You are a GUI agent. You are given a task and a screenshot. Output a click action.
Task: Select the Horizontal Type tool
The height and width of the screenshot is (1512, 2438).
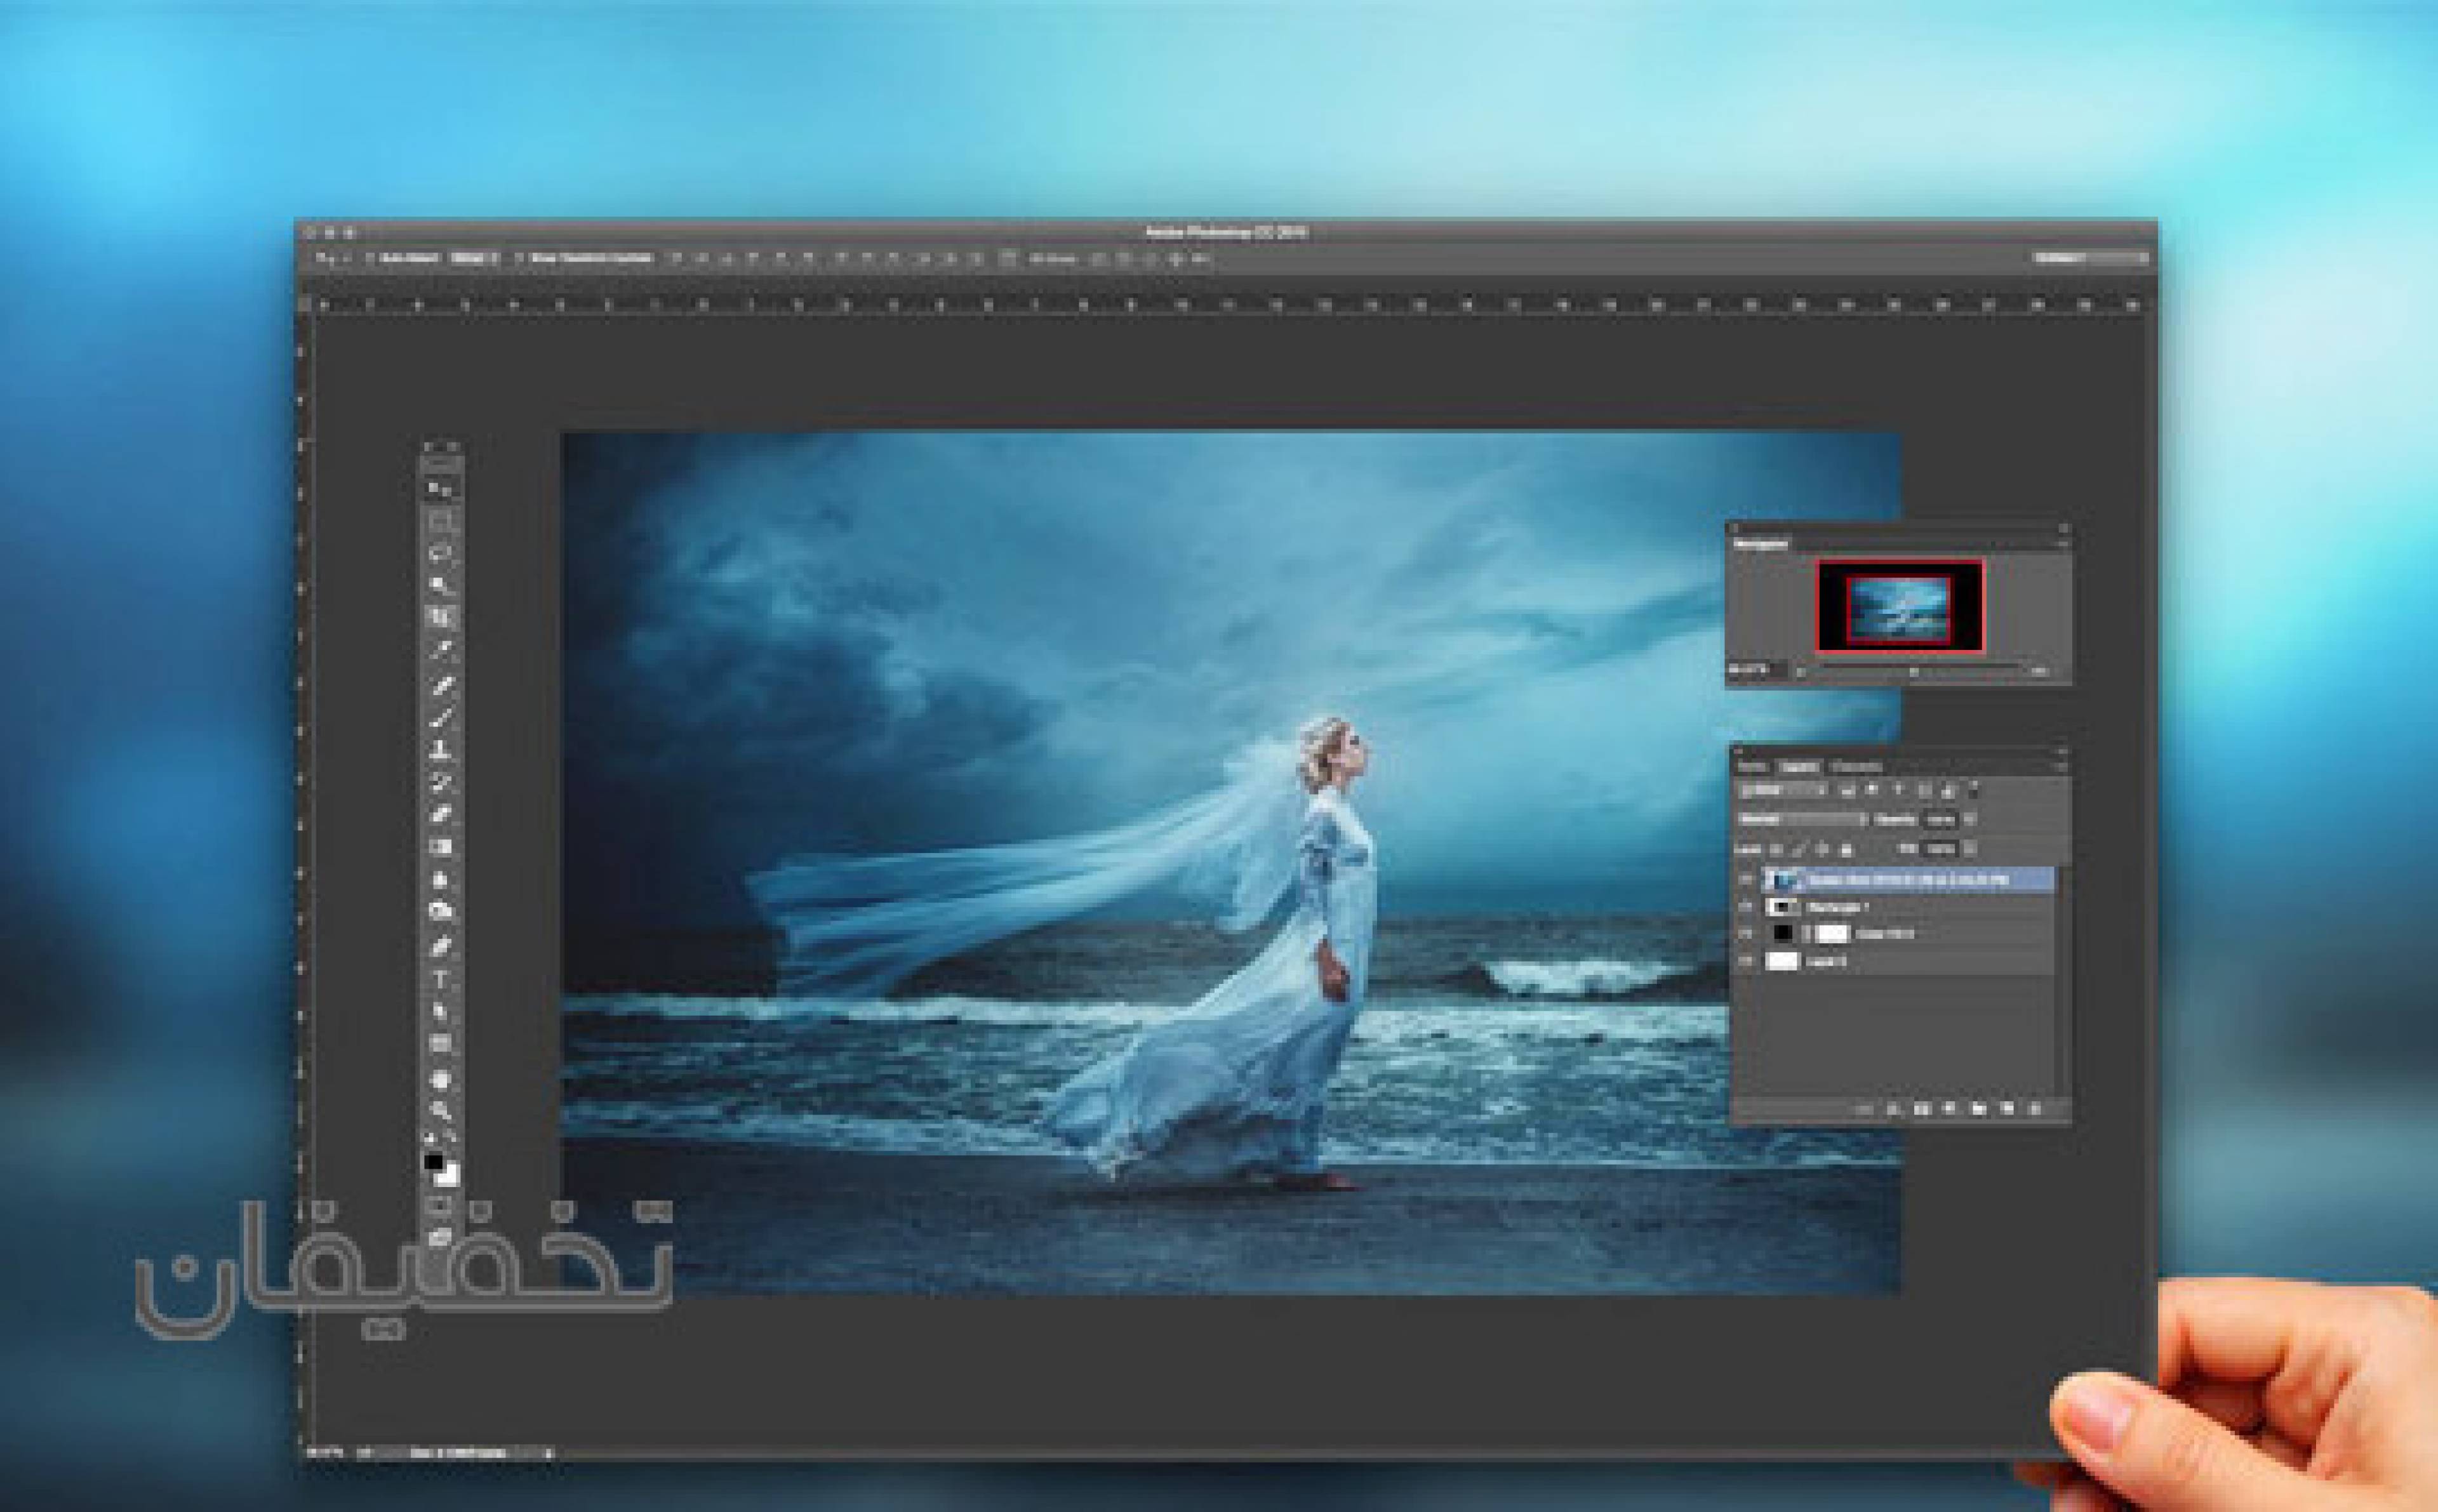click(x=440, y=978)
